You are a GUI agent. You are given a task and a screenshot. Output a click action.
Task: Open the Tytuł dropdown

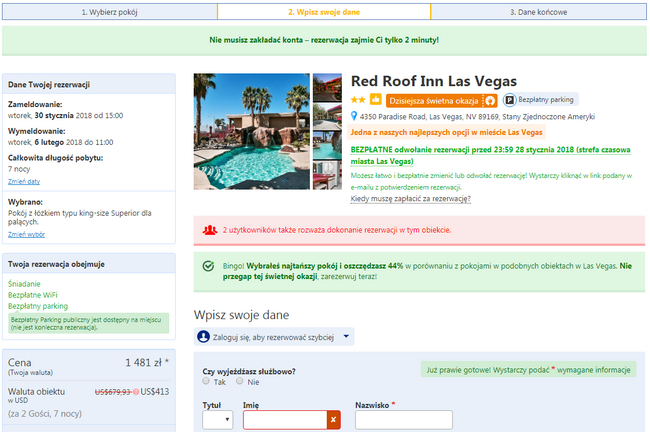pos(218,420)
